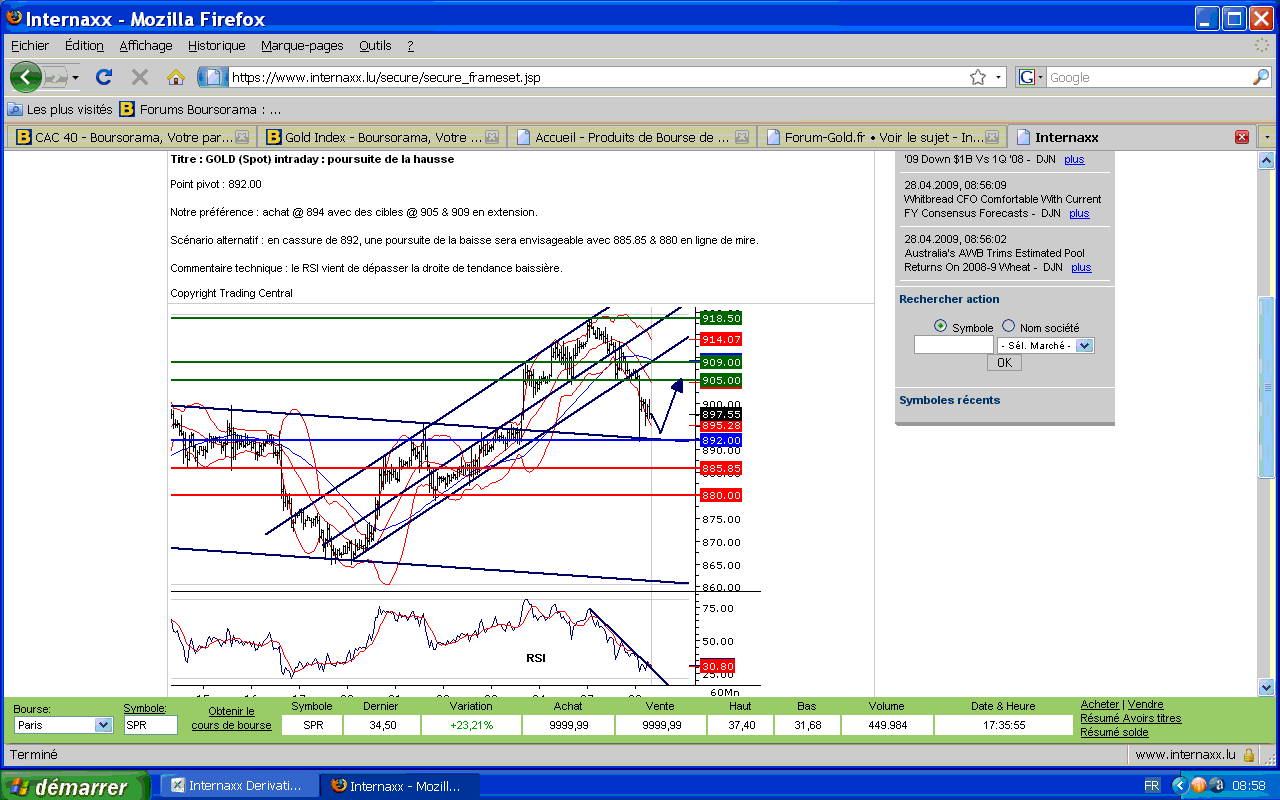Image resolution: width=1280 pixels, height=800 pixels.
Task: Open the tab list dropdown arrow
Action: tap(1267, 137)
